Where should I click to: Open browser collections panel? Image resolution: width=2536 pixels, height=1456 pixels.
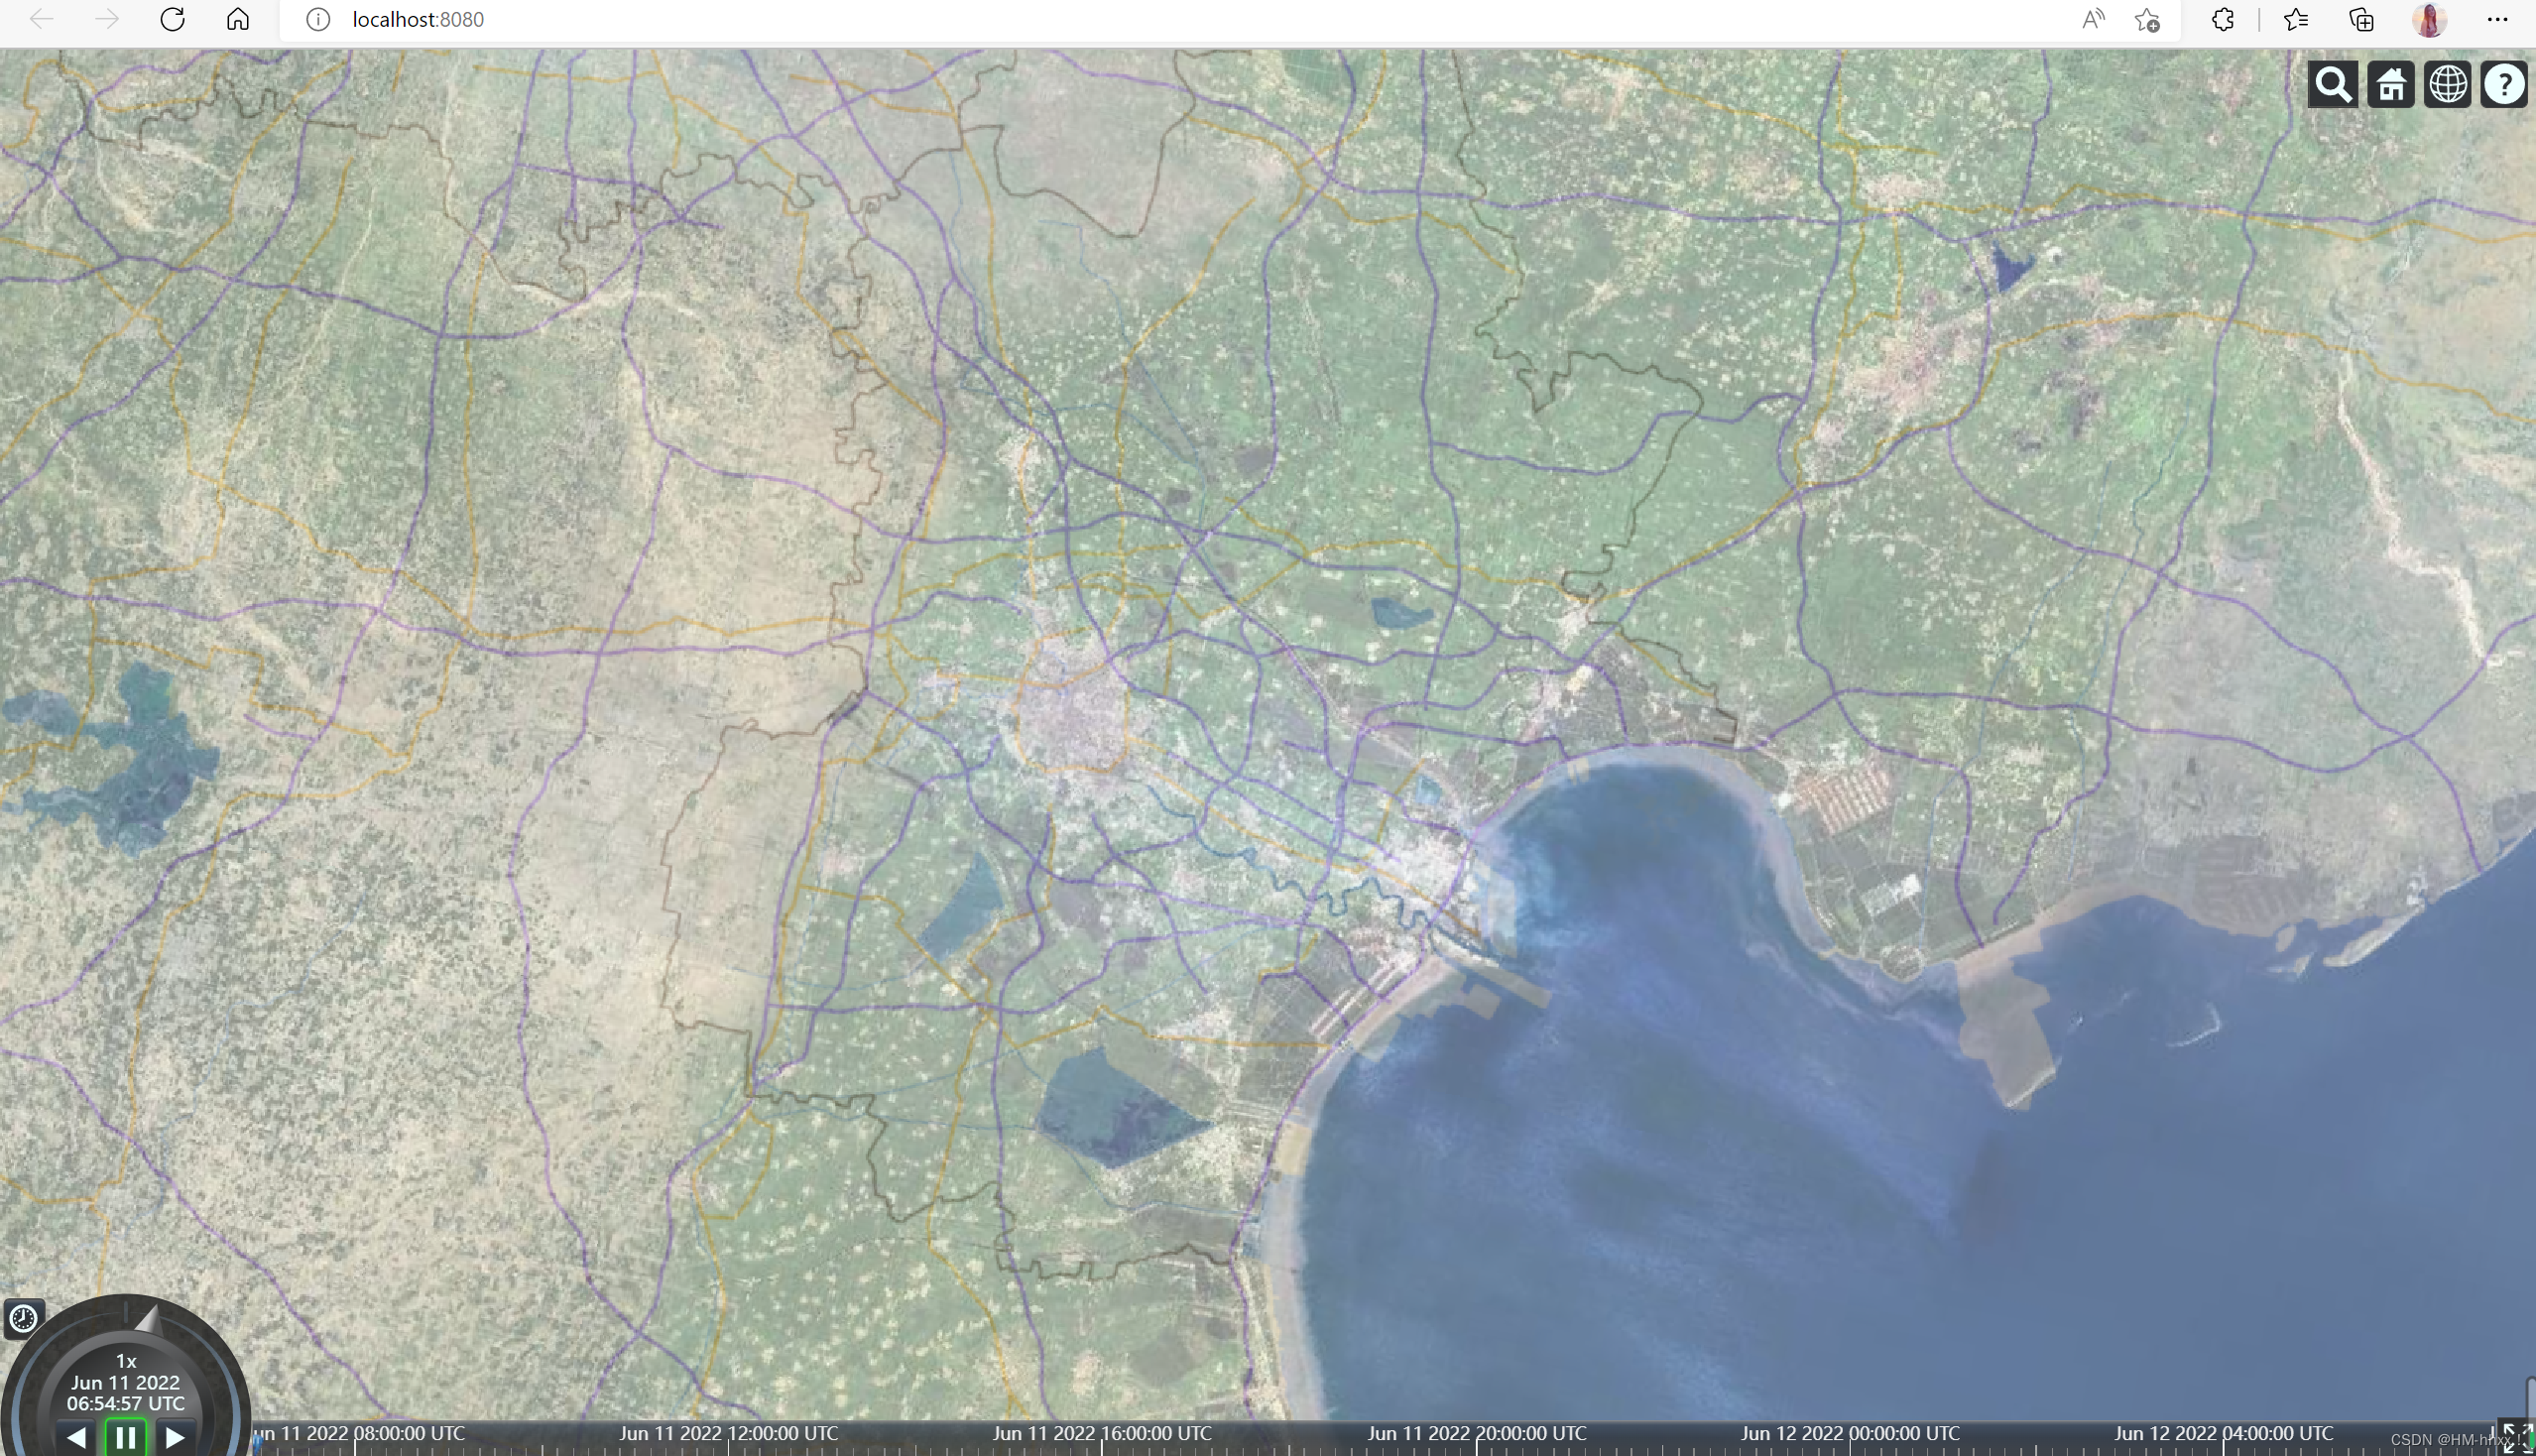point(2361,19)
